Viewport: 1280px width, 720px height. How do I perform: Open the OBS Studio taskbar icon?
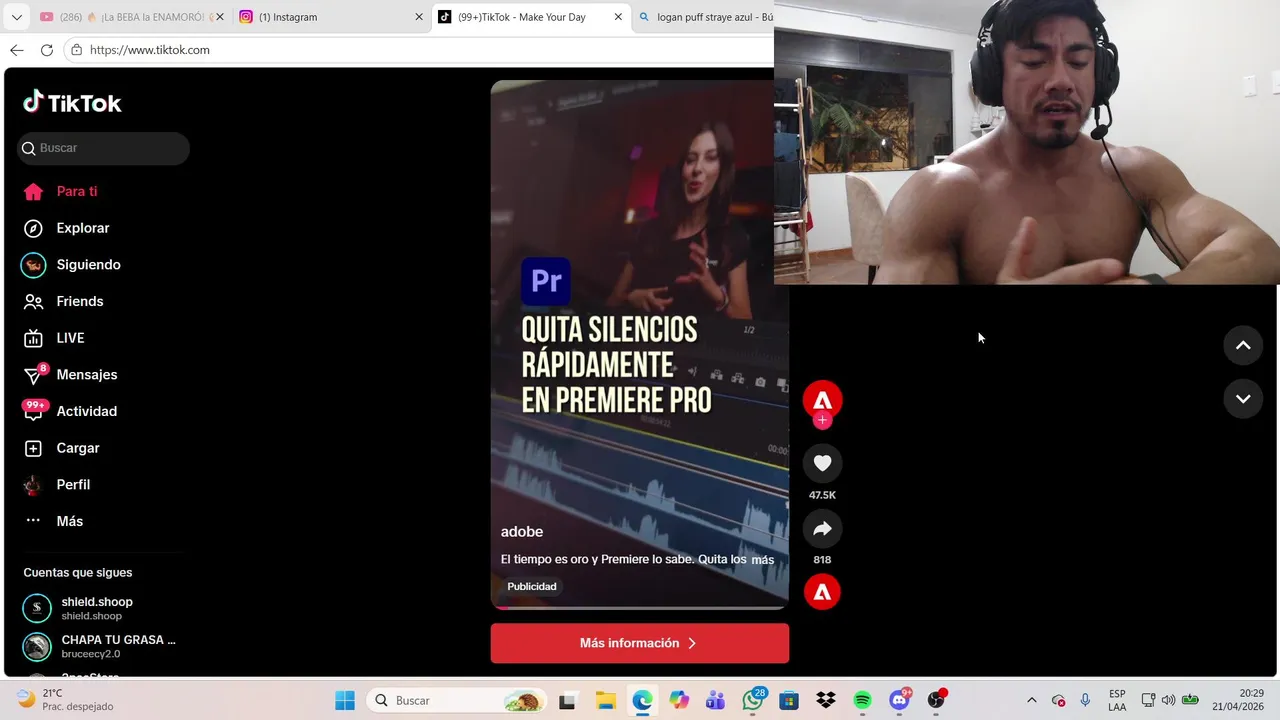(x=937, y=700)
